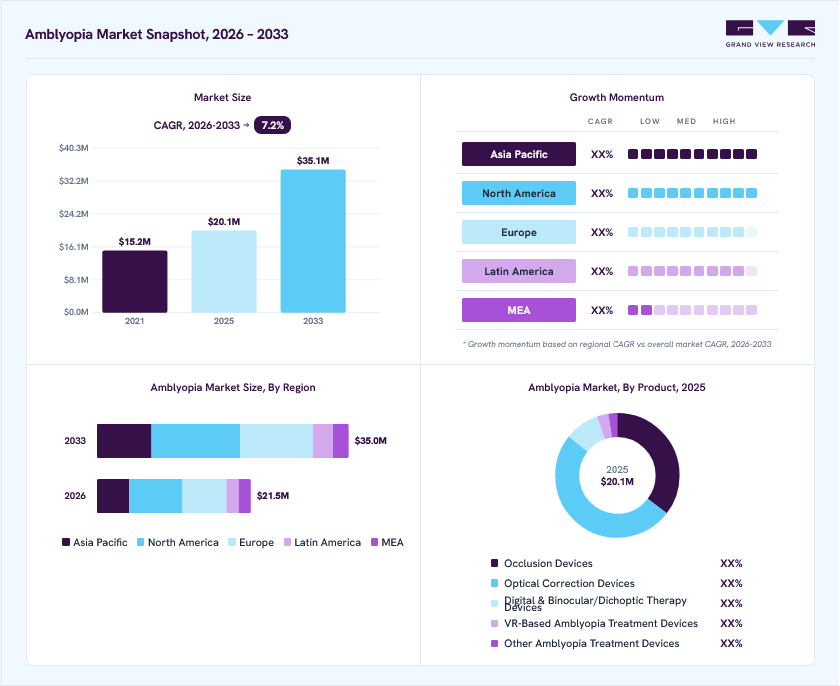This screenshot has width=840, height=686.
Task: Click the Optical Correction Devices XX% value
Action: coord(731,583)
